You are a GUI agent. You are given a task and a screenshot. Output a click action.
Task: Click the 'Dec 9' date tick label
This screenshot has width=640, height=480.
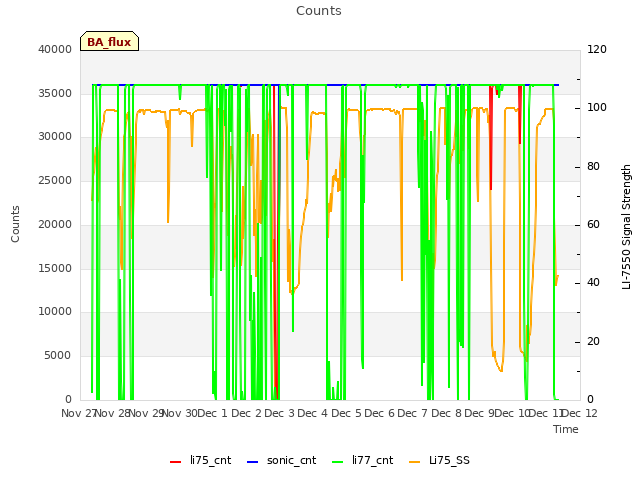480,413
